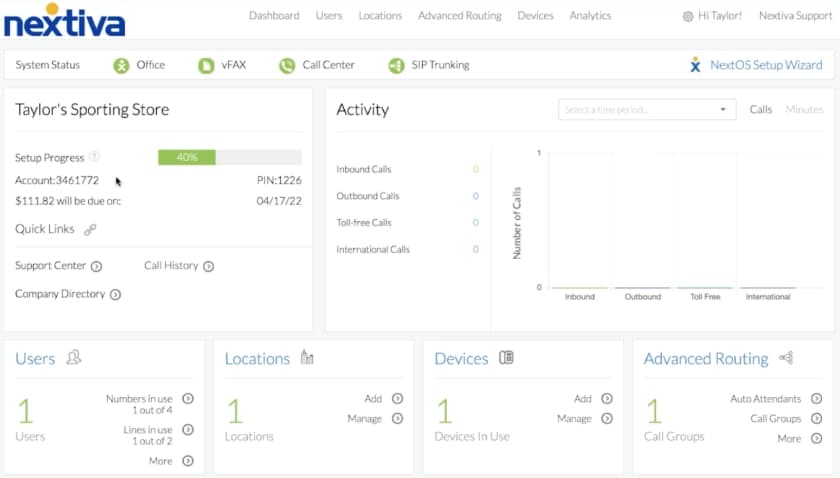
Task: Open the settings gear beside Hi Taylor
Action: [688, 17]
